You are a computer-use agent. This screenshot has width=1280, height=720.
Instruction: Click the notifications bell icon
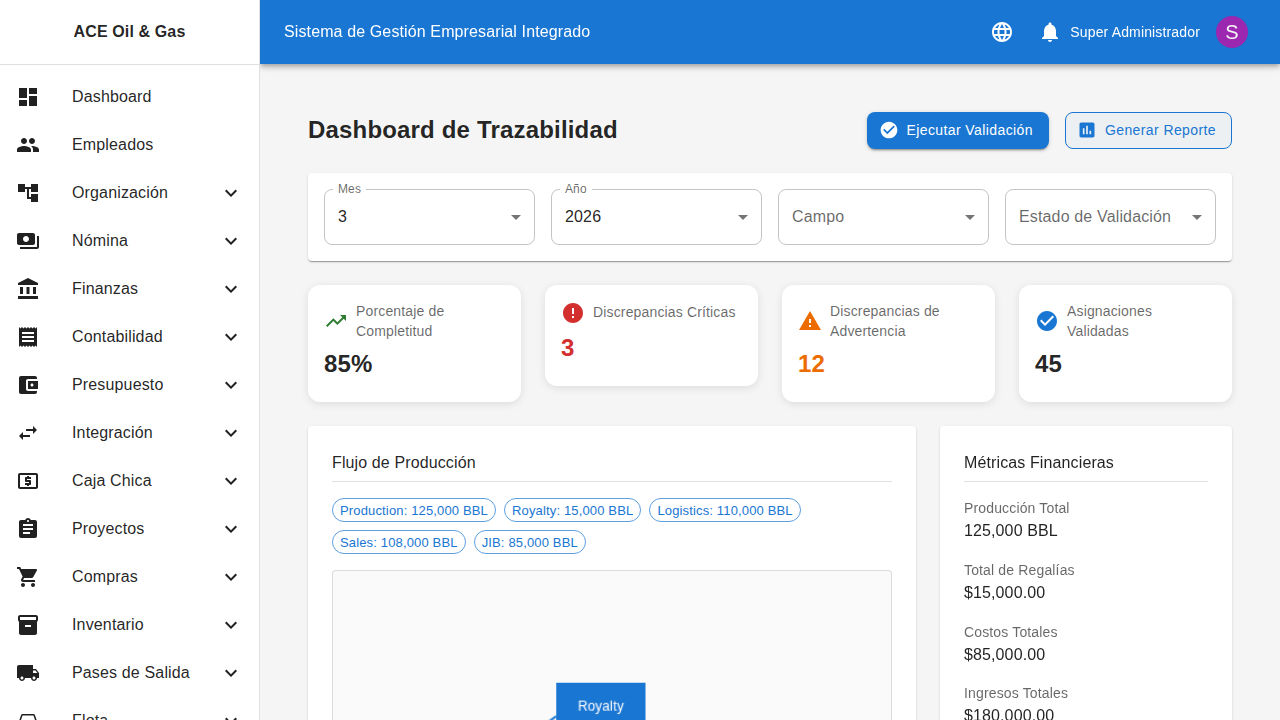[x=1049, y=31]
